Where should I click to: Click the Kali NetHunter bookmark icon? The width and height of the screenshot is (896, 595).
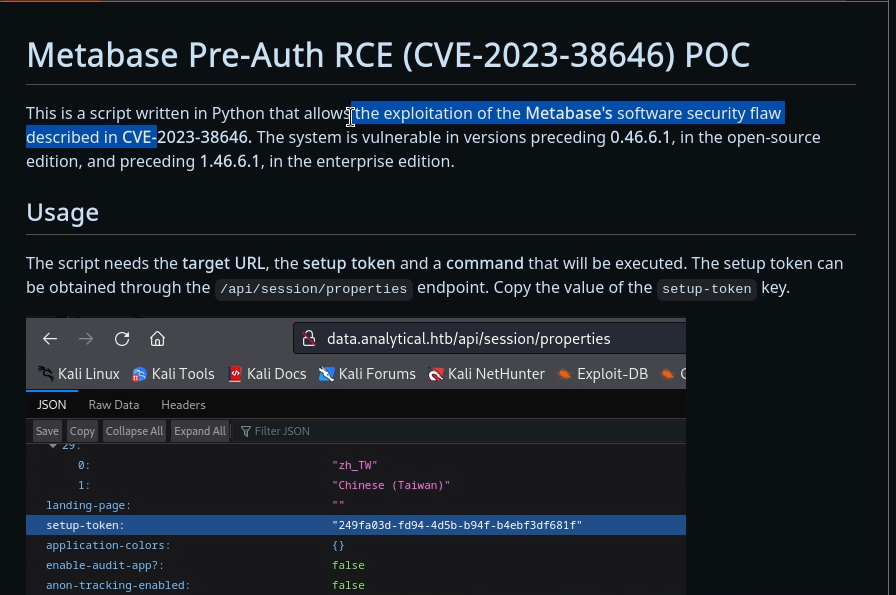click(435, 374)
